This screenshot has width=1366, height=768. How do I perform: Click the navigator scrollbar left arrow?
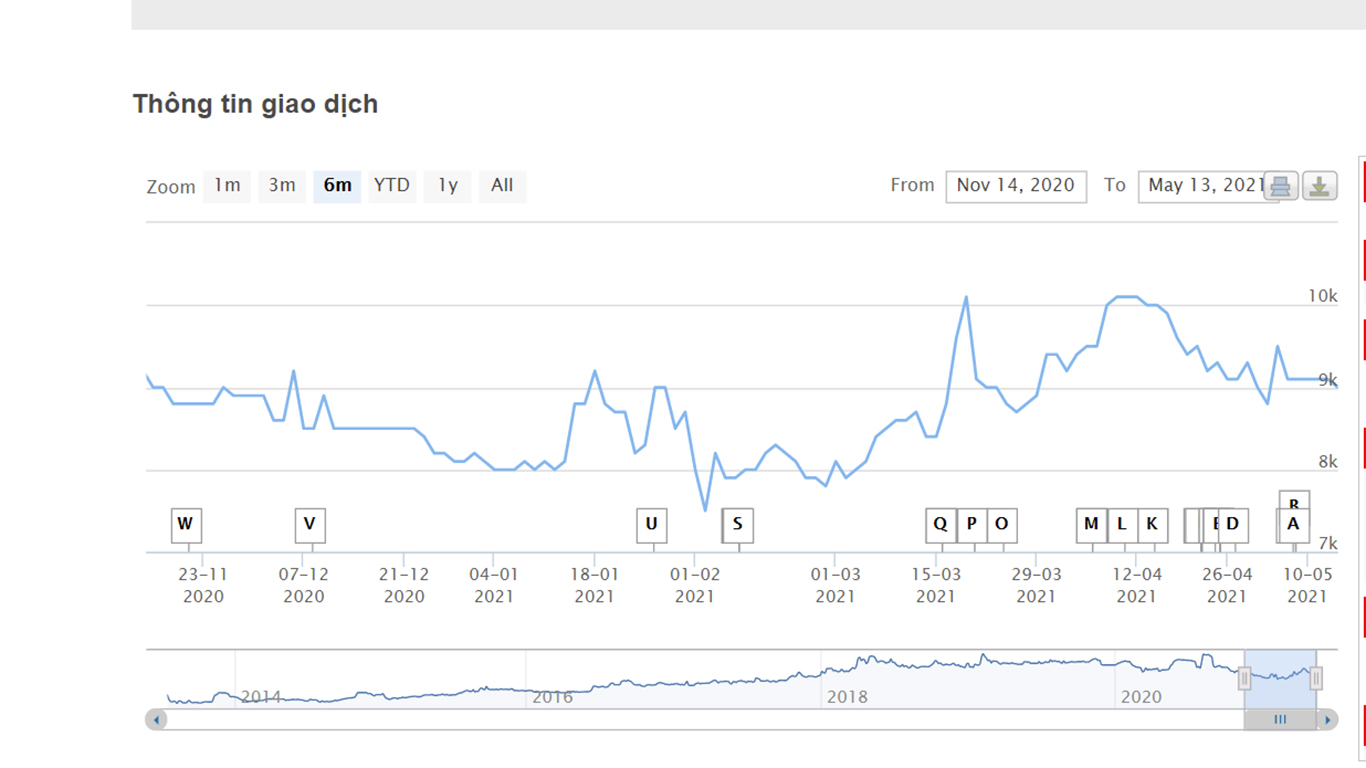157,719
